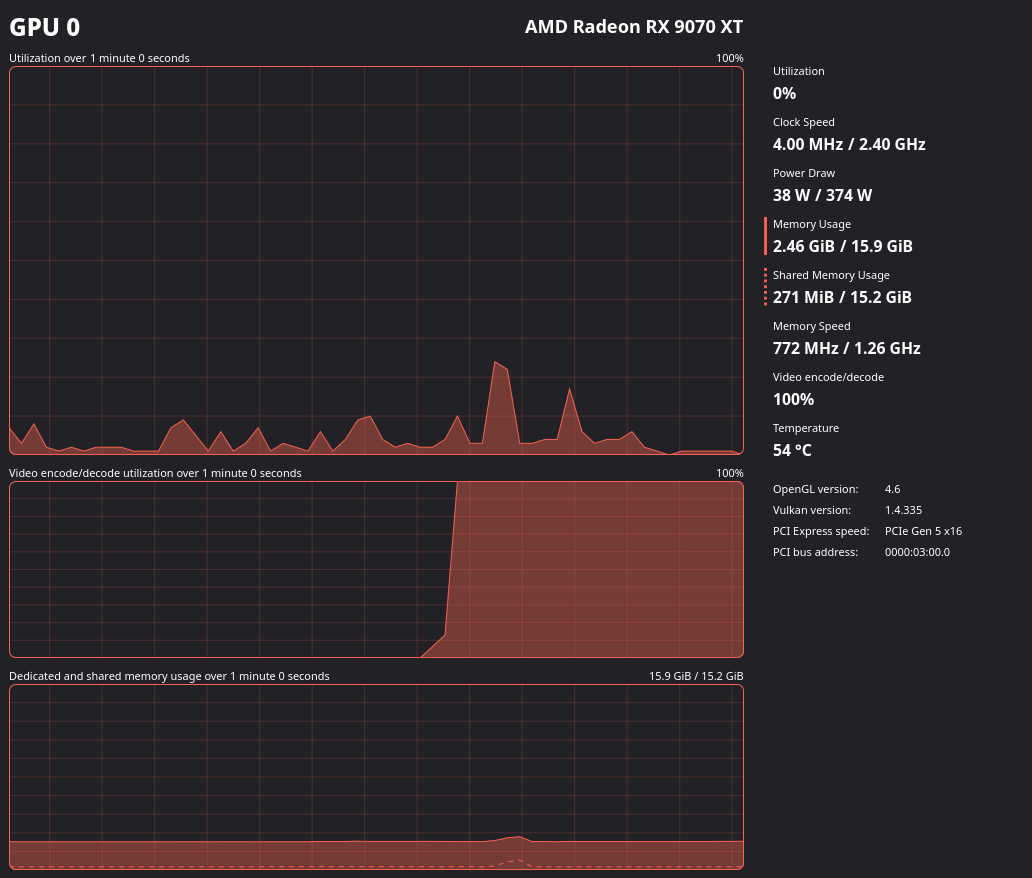Click the Video encode/decode 100% readout
This screenshot has width=1032, height=878.
[793, 400]
